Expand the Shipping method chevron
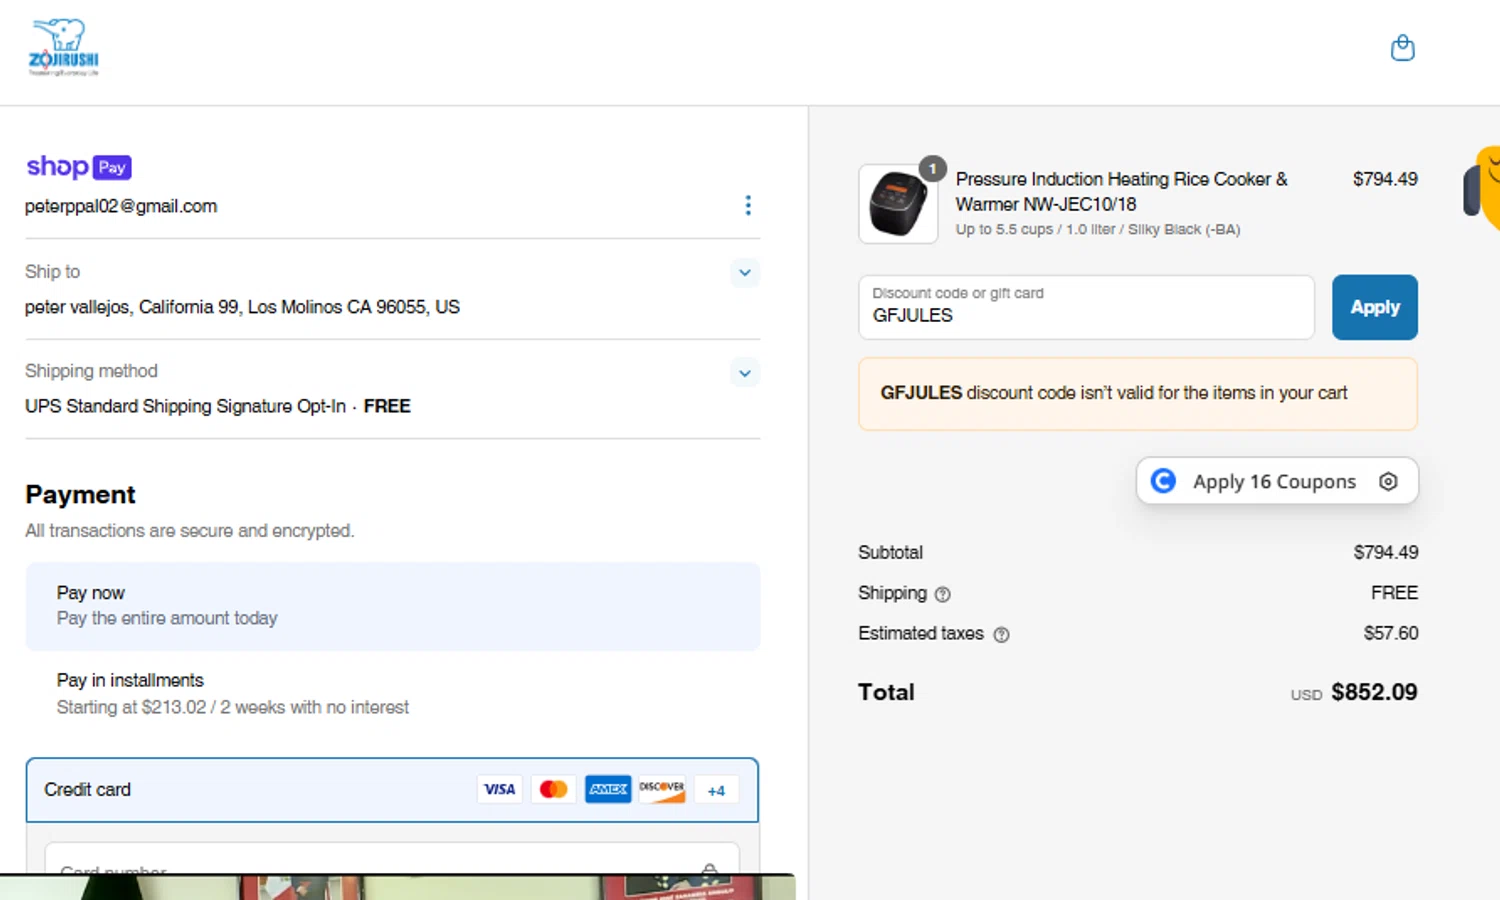 click(744, 373)
